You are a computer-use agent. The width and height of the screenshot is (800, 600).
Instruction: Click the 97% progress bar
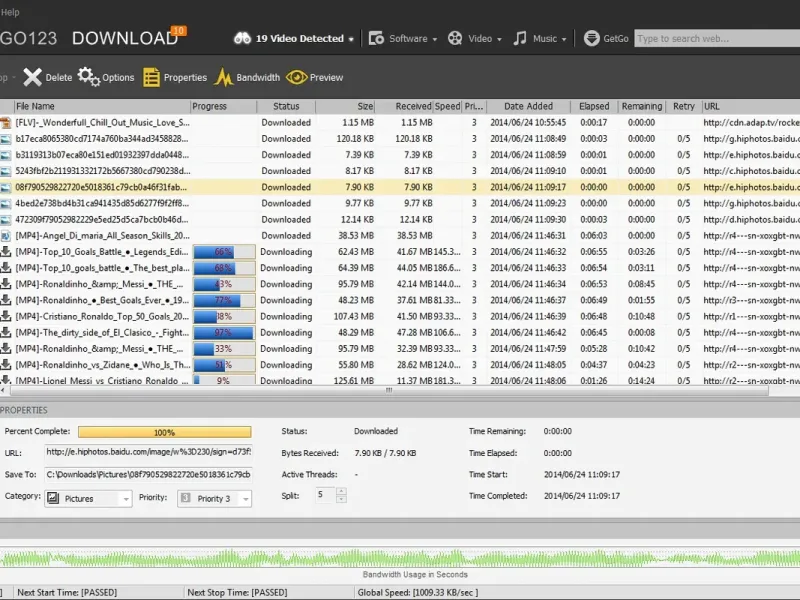click(x=224, y=333)
